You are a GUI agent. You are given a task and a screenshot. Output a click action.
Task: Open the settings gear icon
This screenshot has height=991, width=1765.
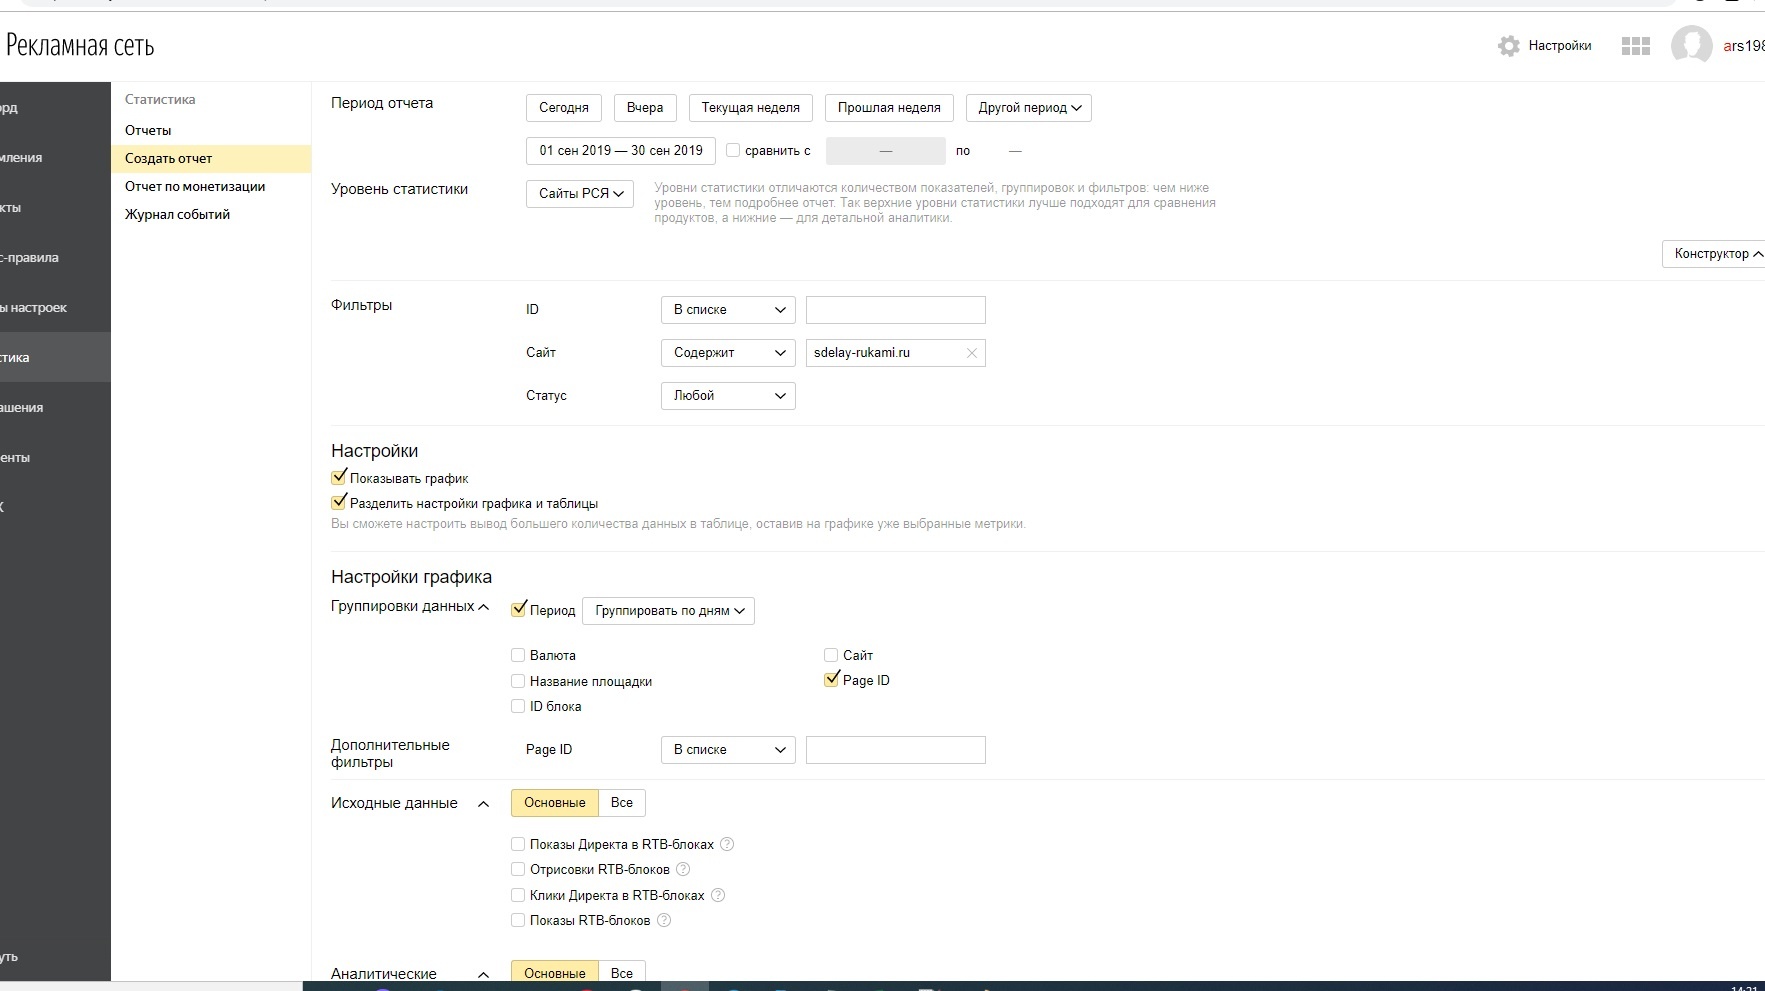click(1508, 46)
